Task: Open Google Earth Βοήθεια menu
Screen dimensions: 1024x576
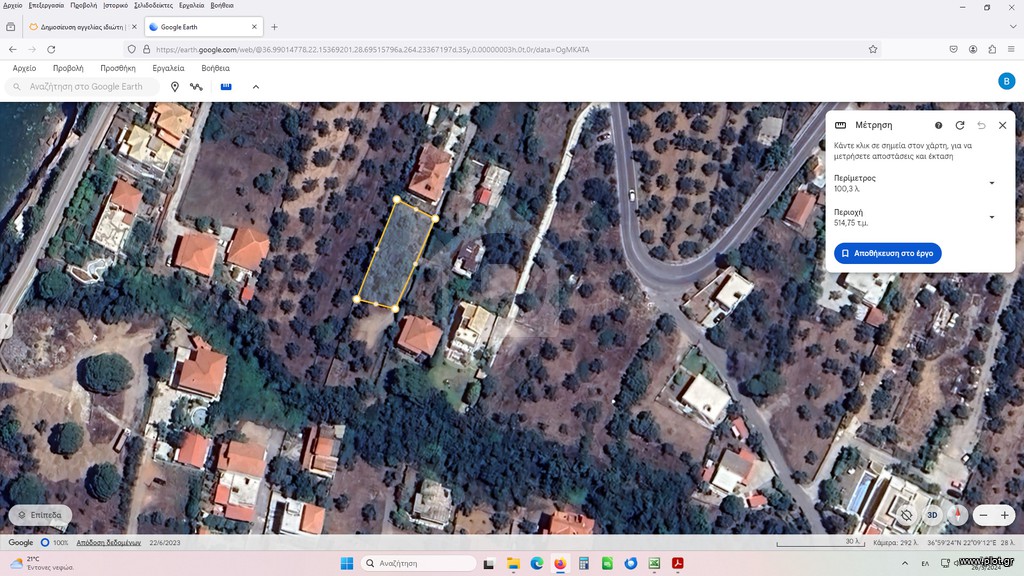Action: tap(216, 68)
